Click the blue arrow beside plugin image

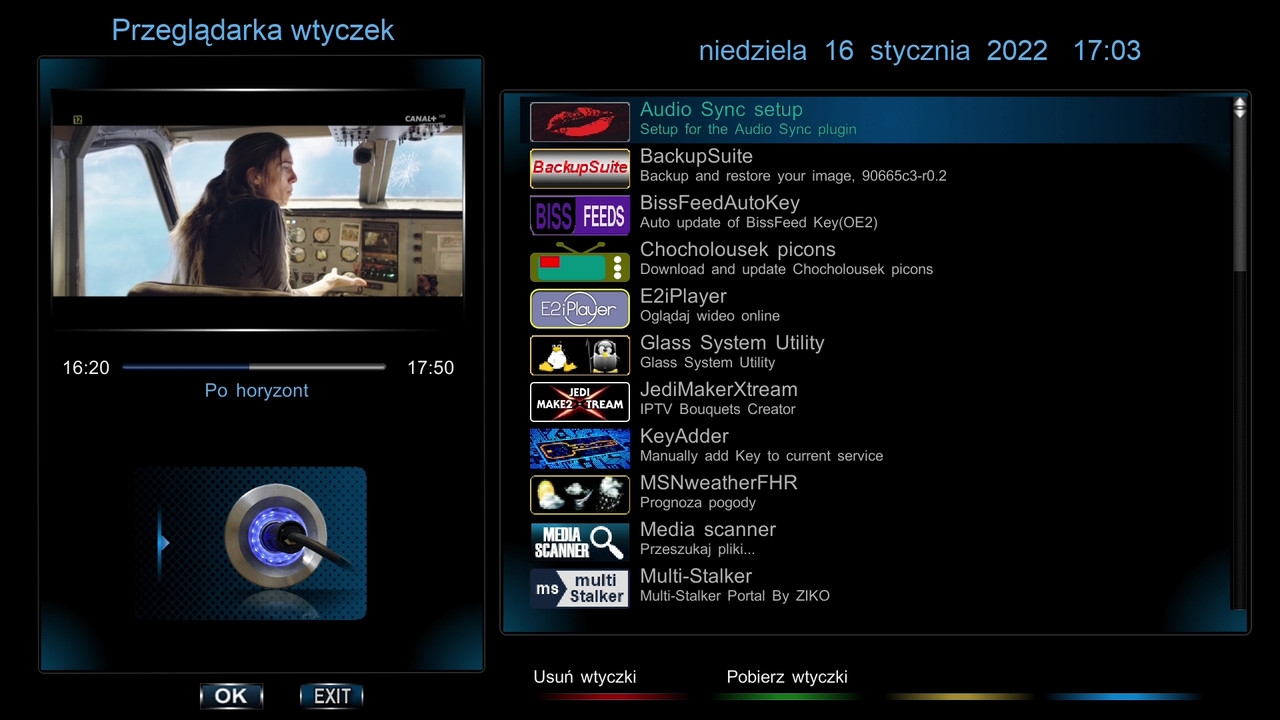[164, 543]
